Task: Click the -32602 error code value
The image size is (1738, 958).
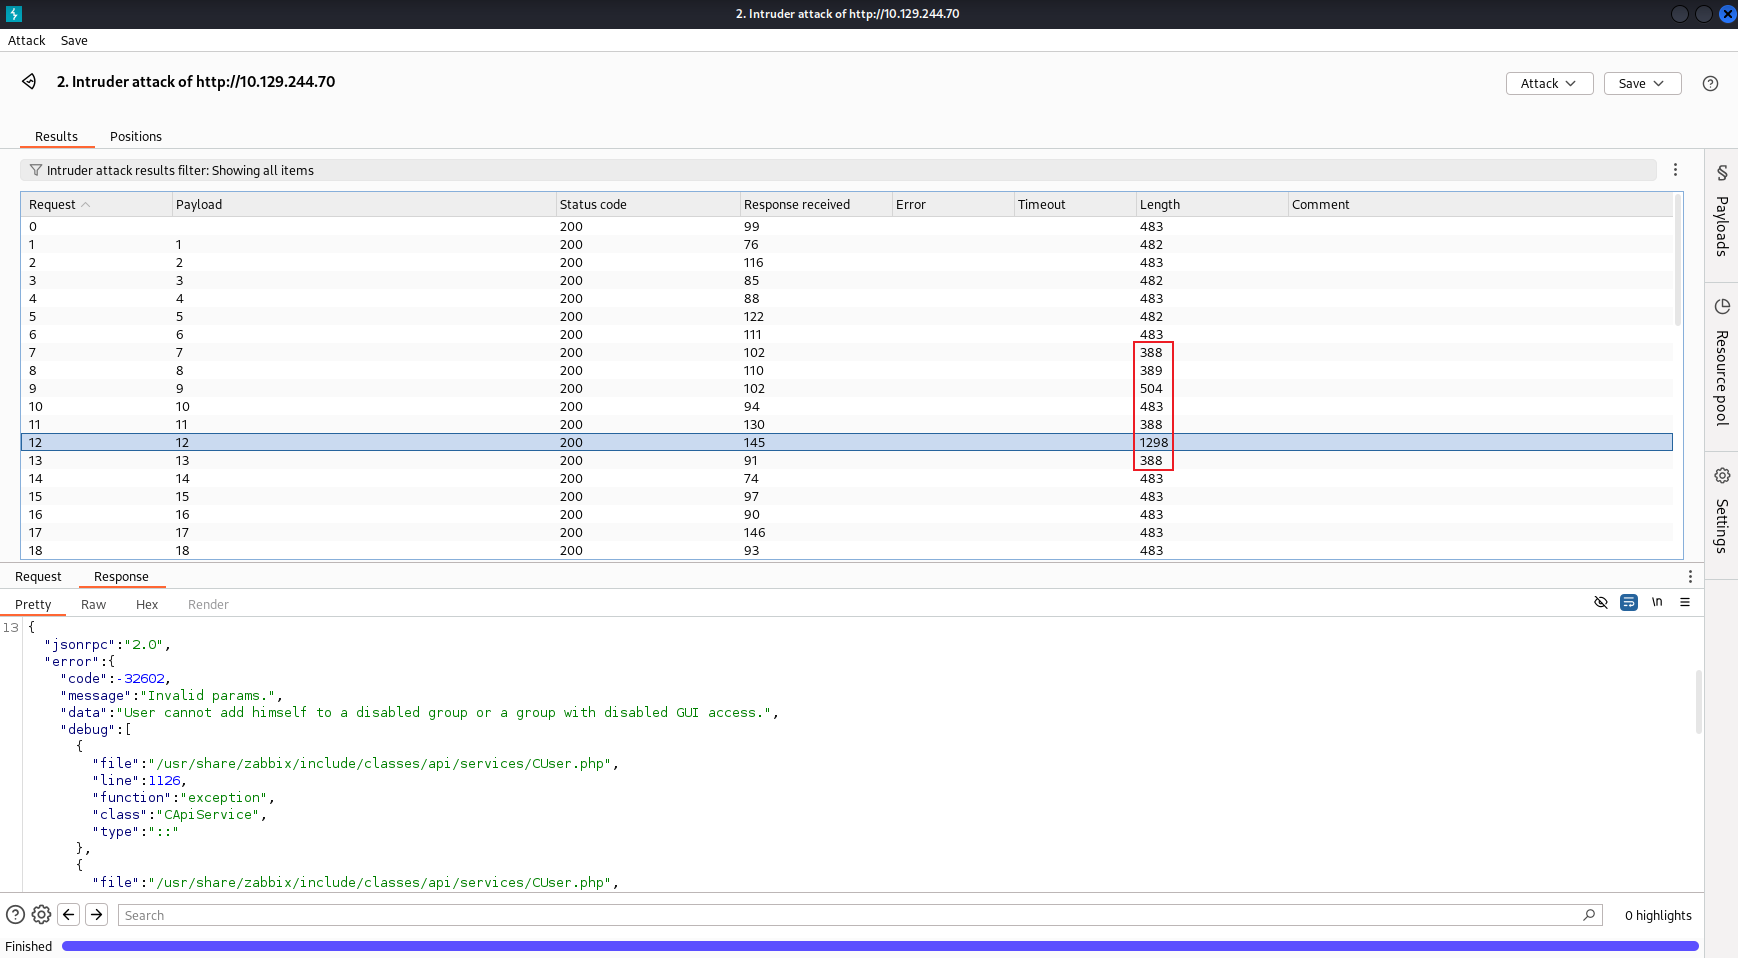Action: (141, 678)
